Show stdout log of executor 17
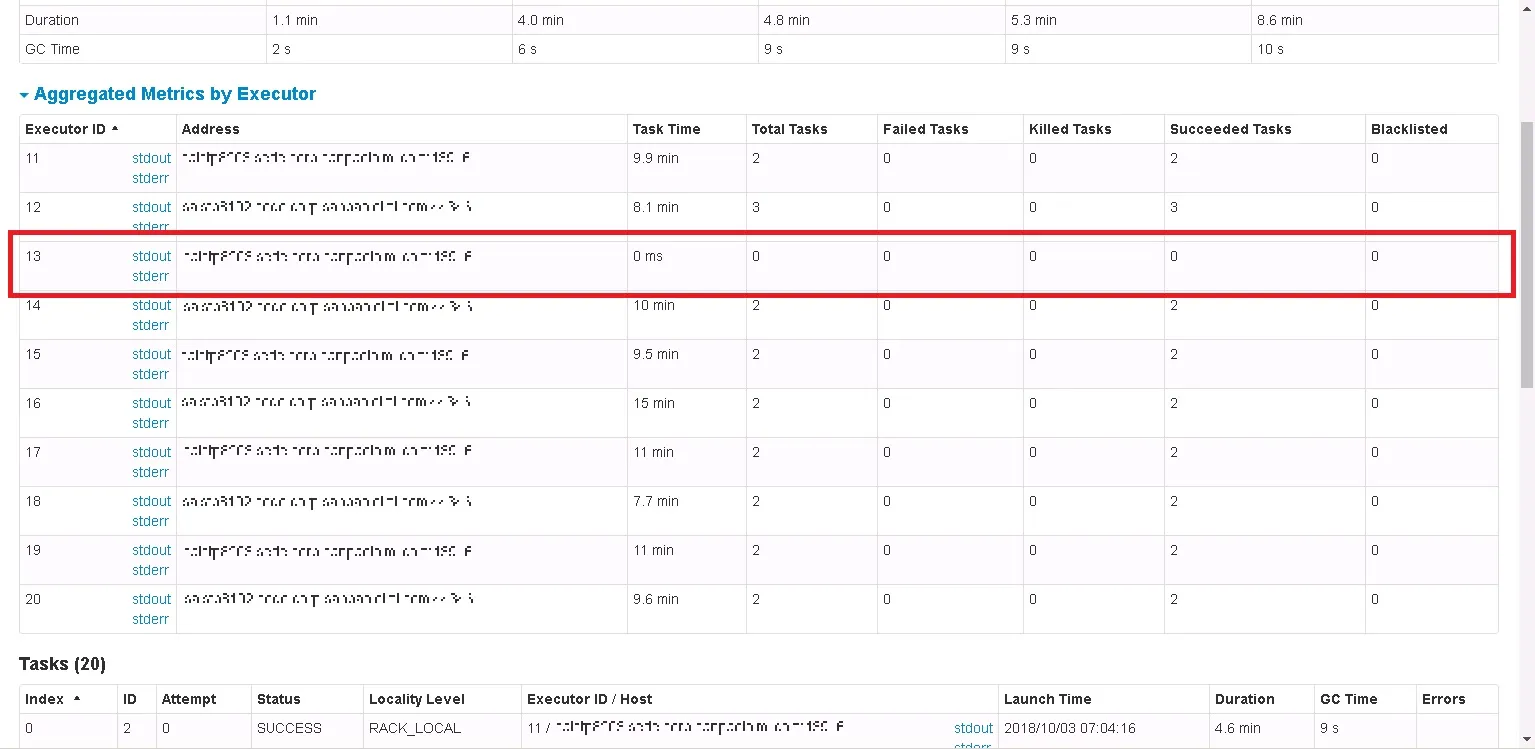Image resolution: width=1535 pixels, height=749 pixels. [151, 452]
